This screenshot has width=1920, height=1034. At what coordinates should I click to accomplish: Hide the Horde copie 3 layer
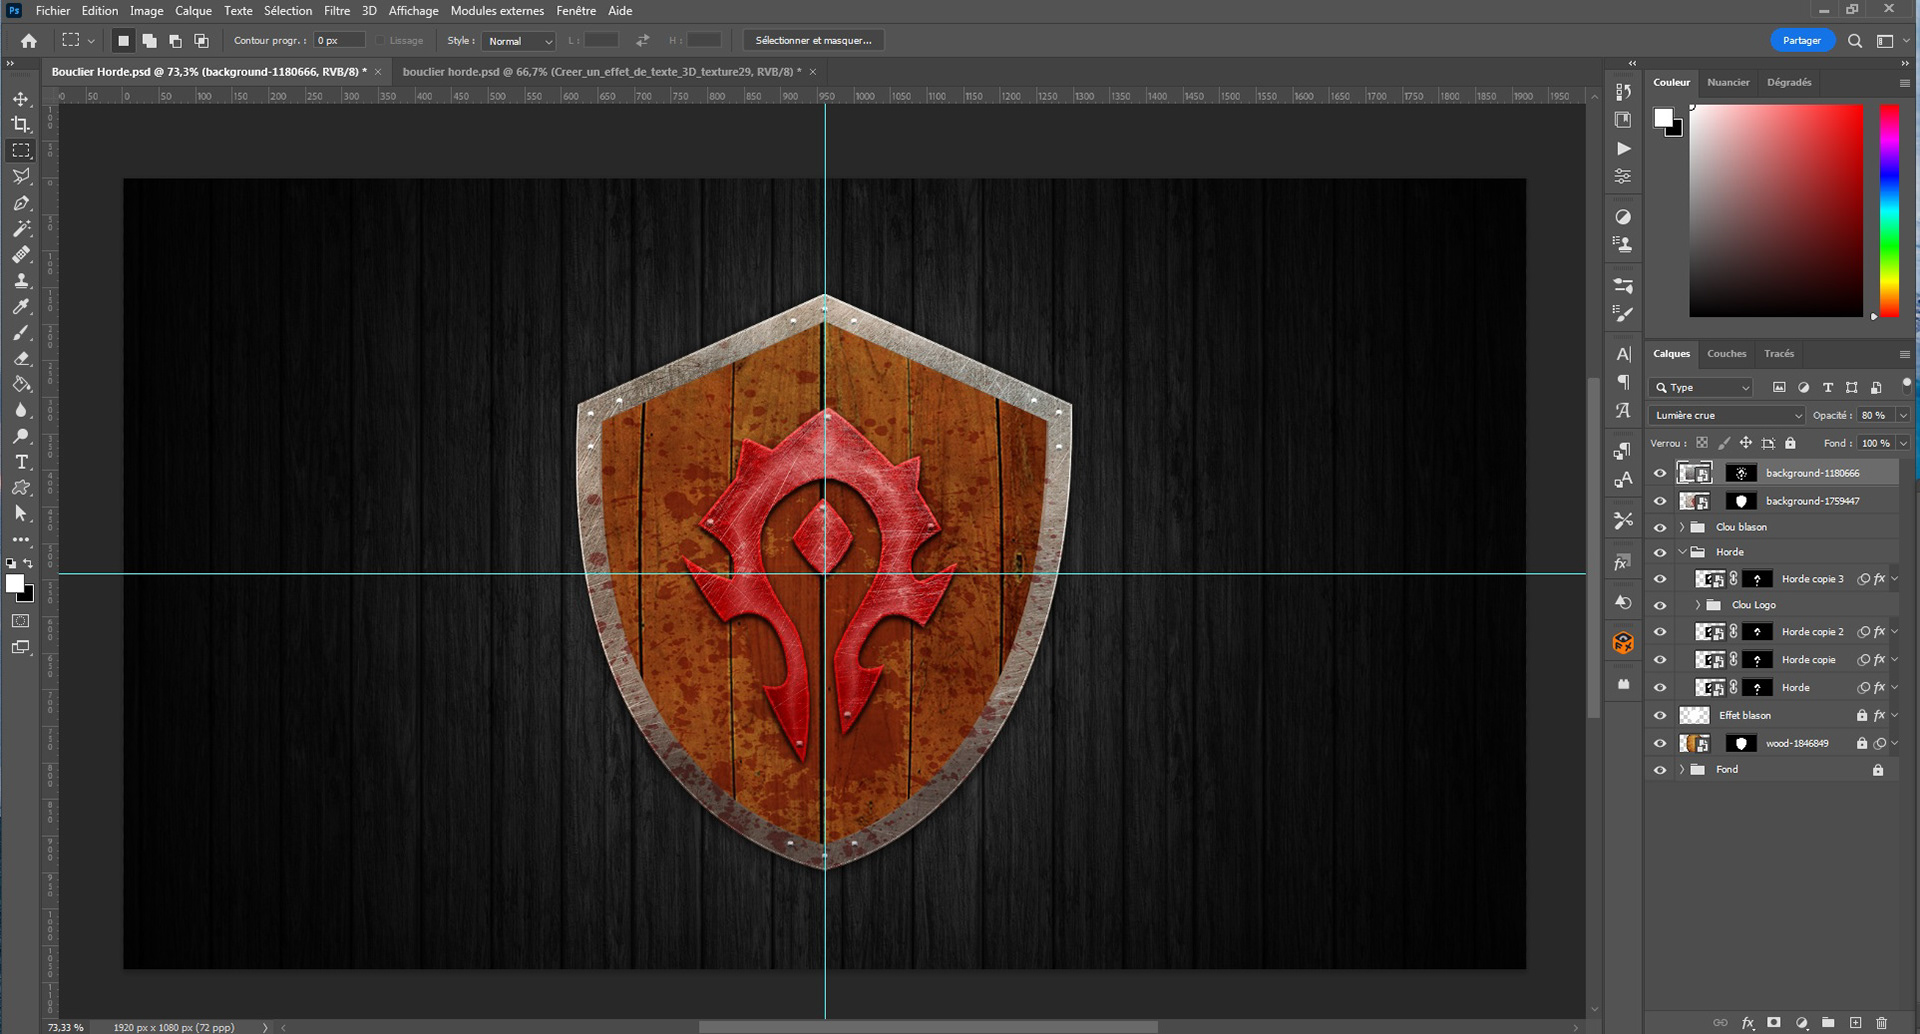click(1660, 579)
